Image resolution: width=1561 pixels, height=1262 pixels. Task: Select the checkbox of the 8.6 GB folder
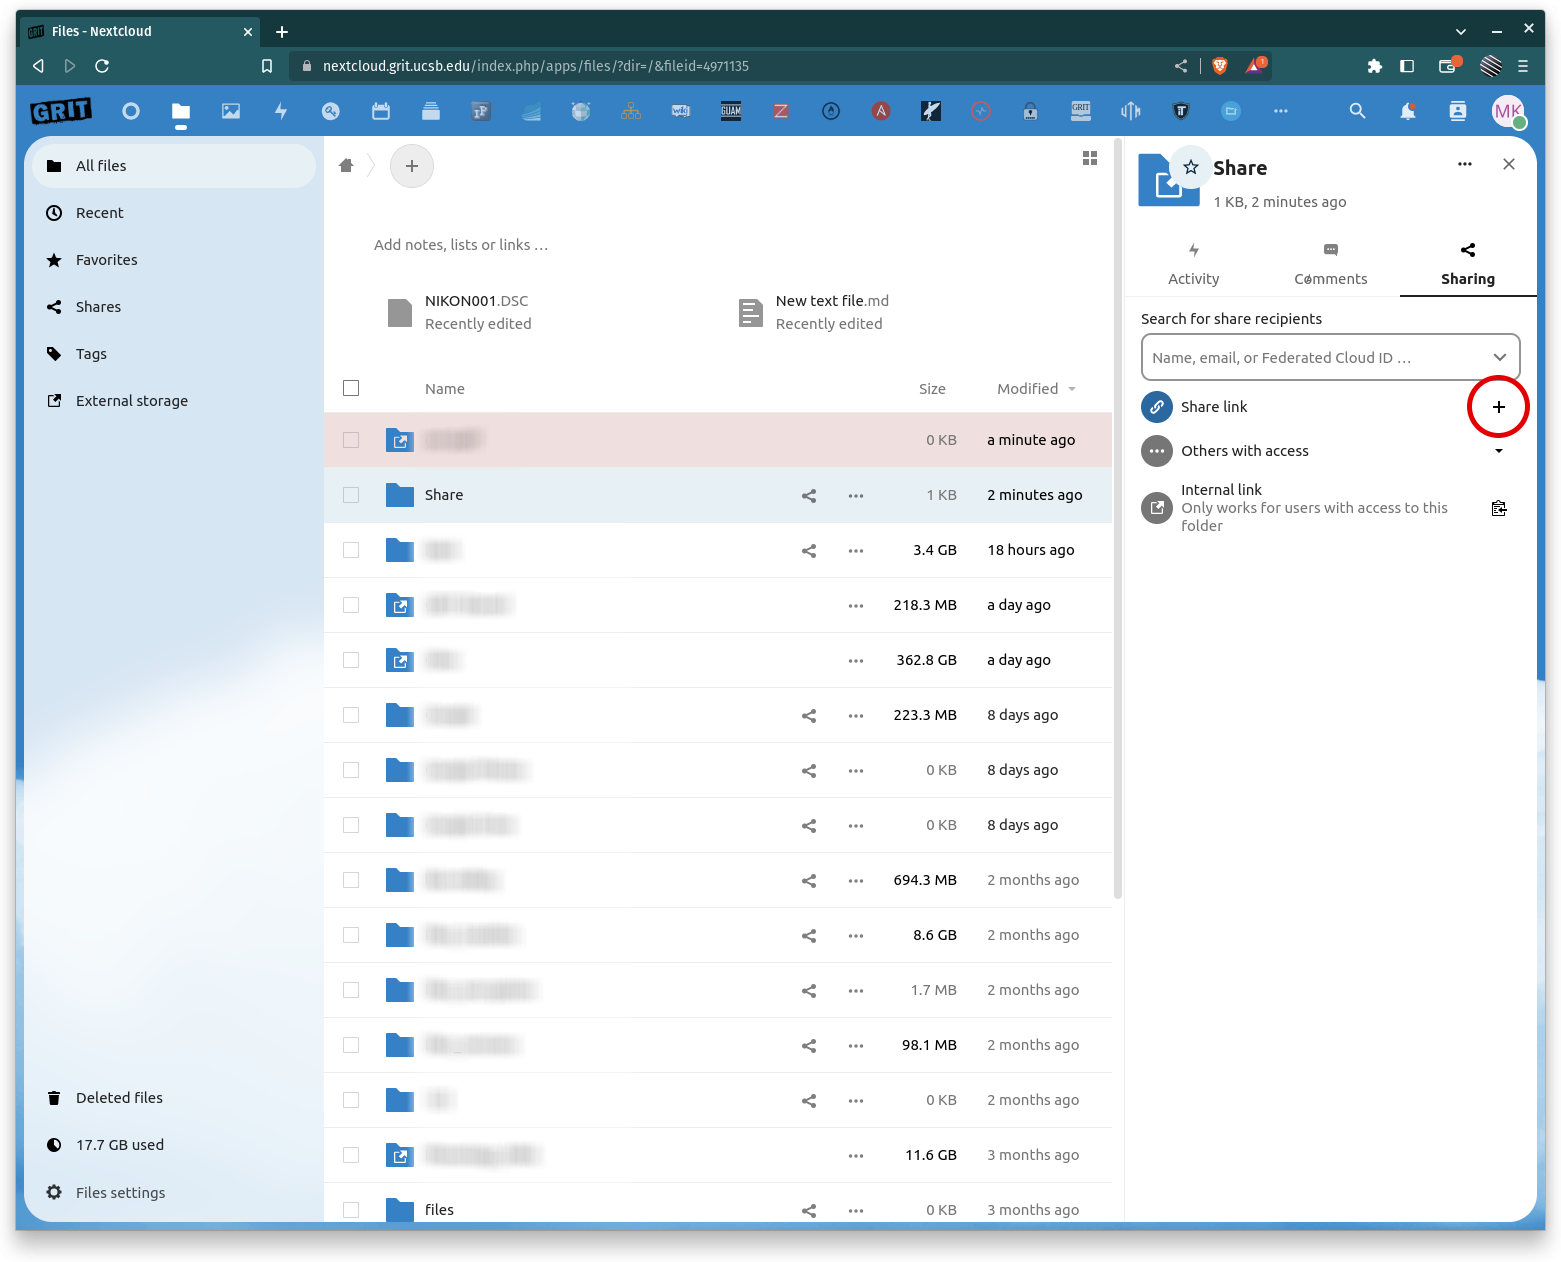[351, 935]
